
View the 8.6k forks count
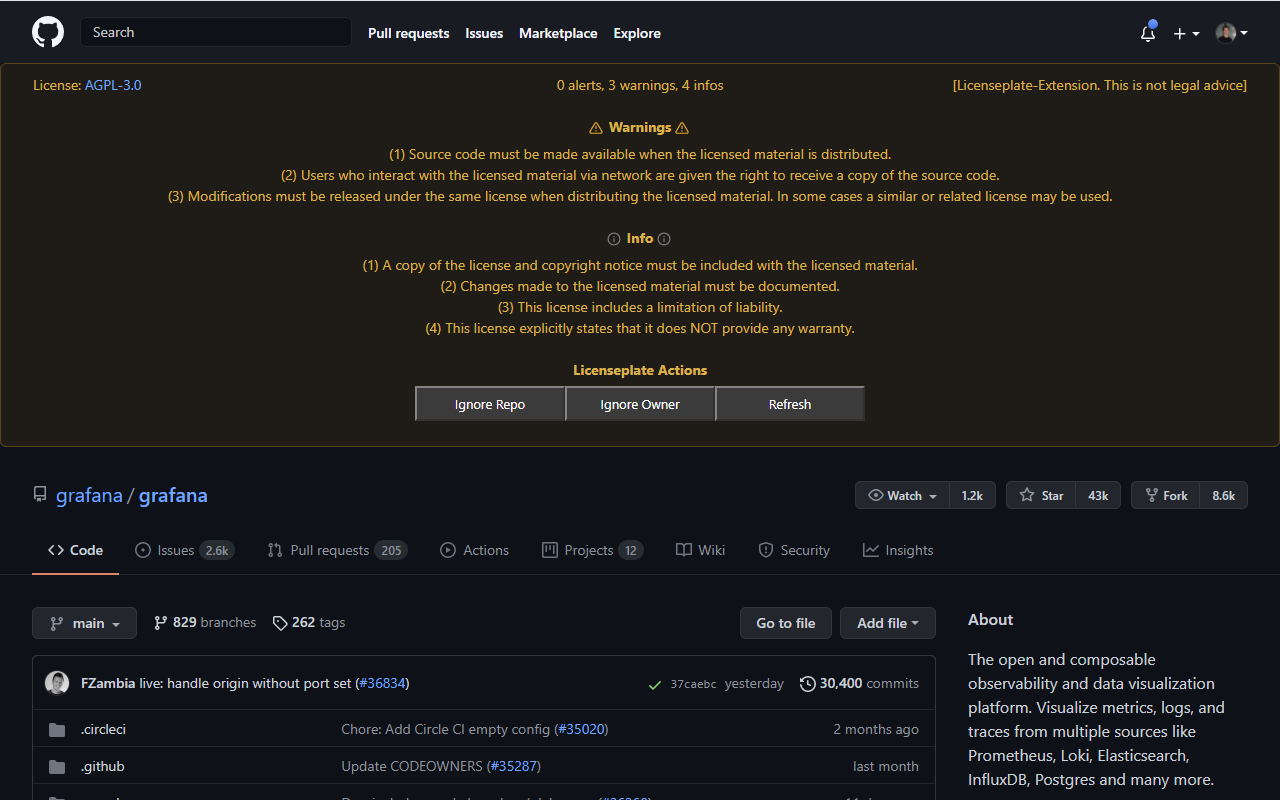(1224, 495)
